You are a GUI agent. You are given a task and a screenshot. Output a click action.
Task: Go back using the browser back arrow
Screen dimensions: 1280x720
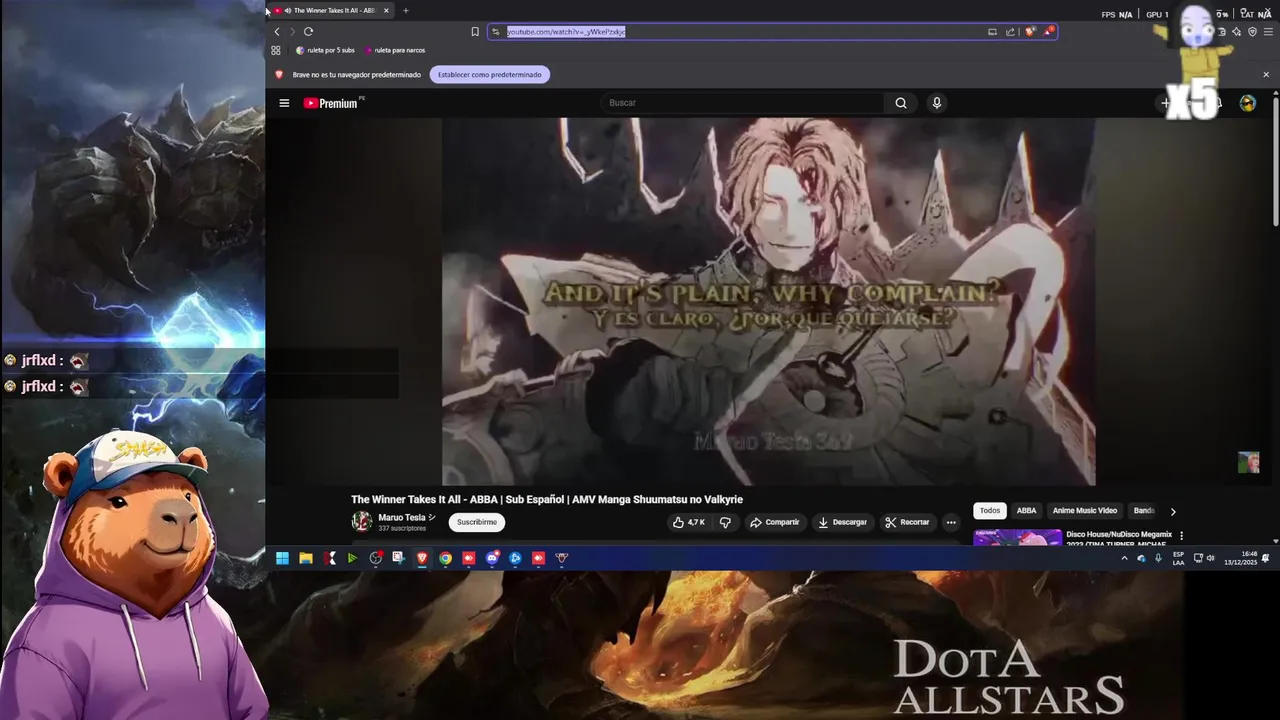(277, 31)
